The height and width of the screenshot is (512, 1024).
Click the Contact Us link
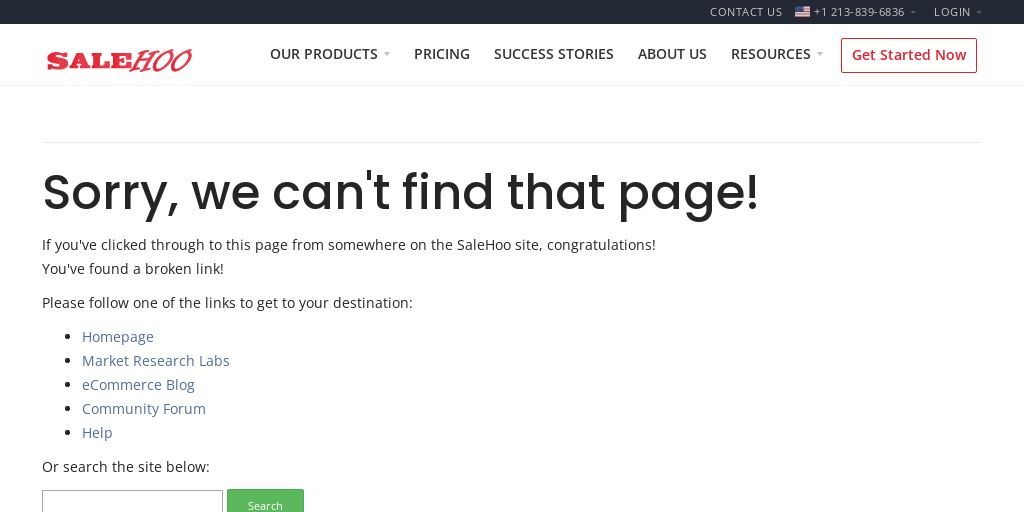(746, 12)
